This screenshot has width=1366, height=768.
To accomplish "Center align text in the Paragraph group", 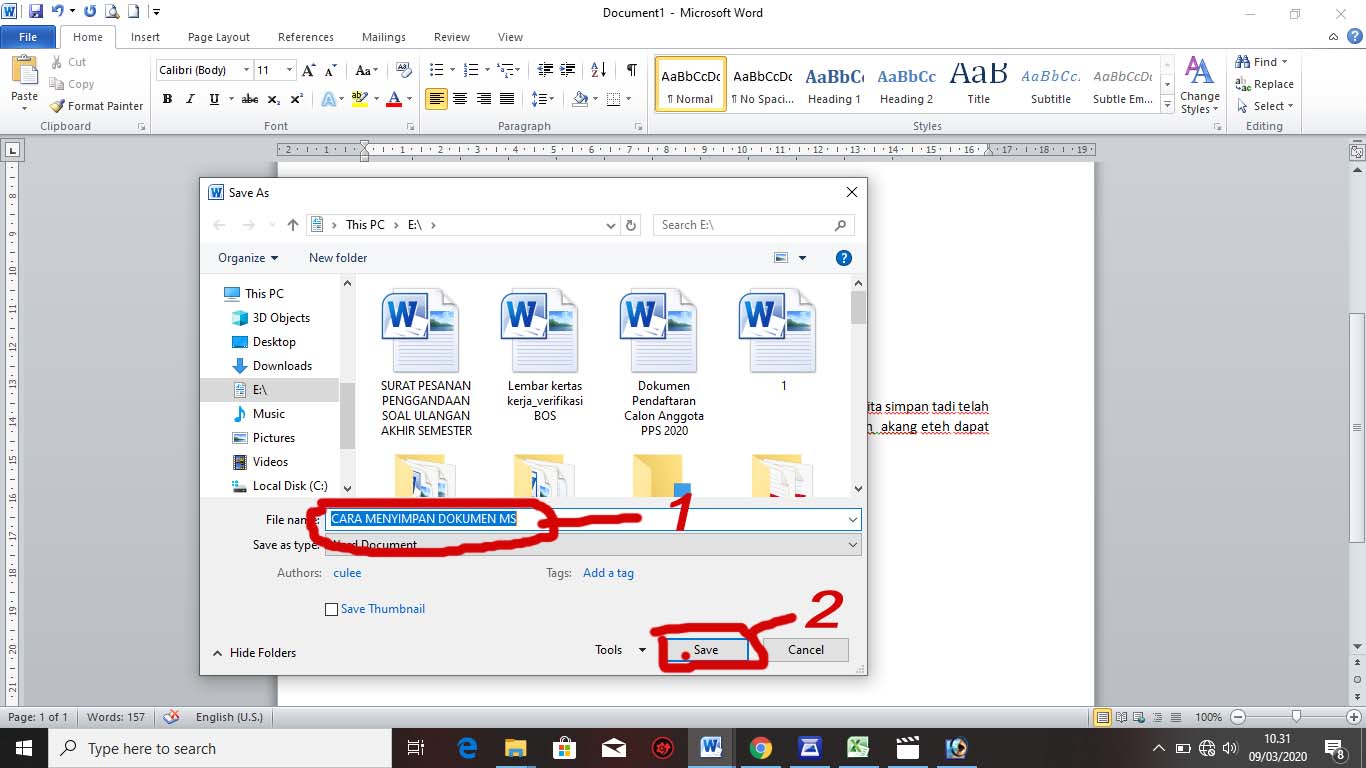I will coord(460,99).
